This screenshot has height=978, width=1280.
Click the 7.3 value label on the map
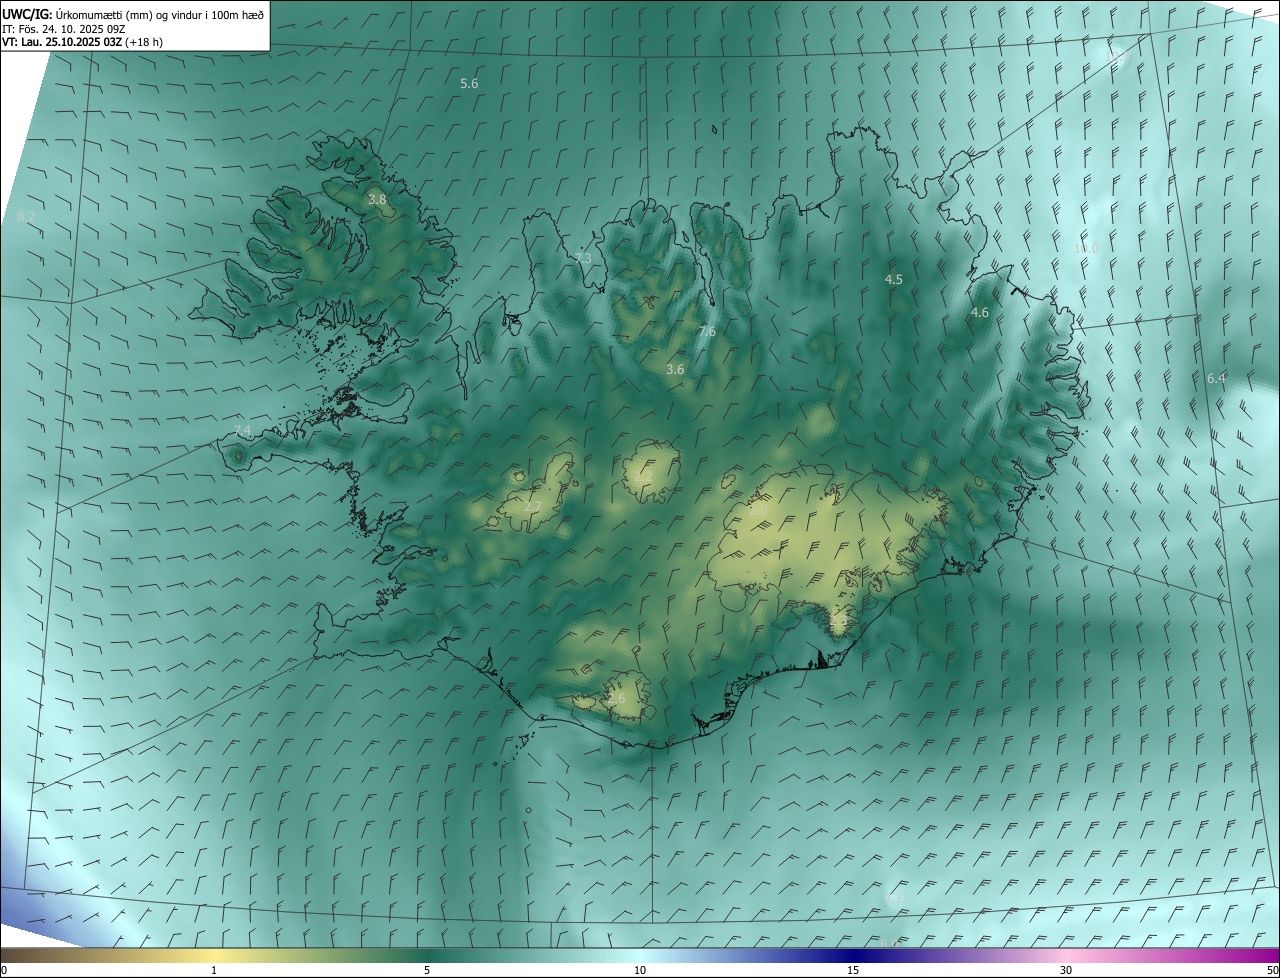tap(583, 259)
